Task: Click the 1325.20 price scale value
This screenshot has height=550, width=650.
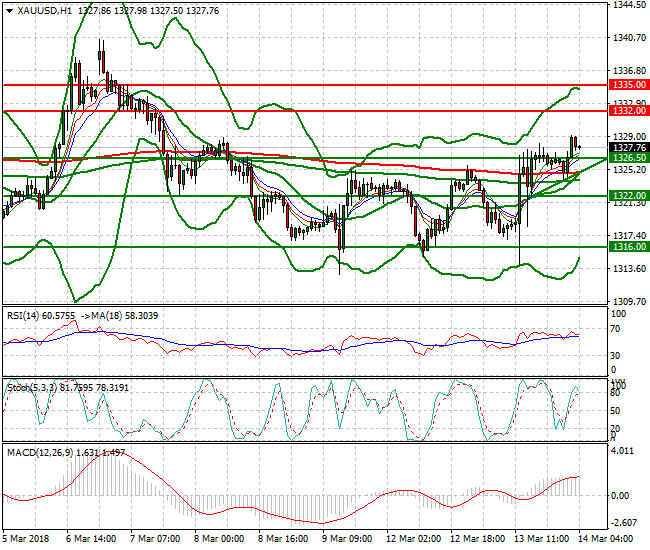Action: tap(629, 170)
